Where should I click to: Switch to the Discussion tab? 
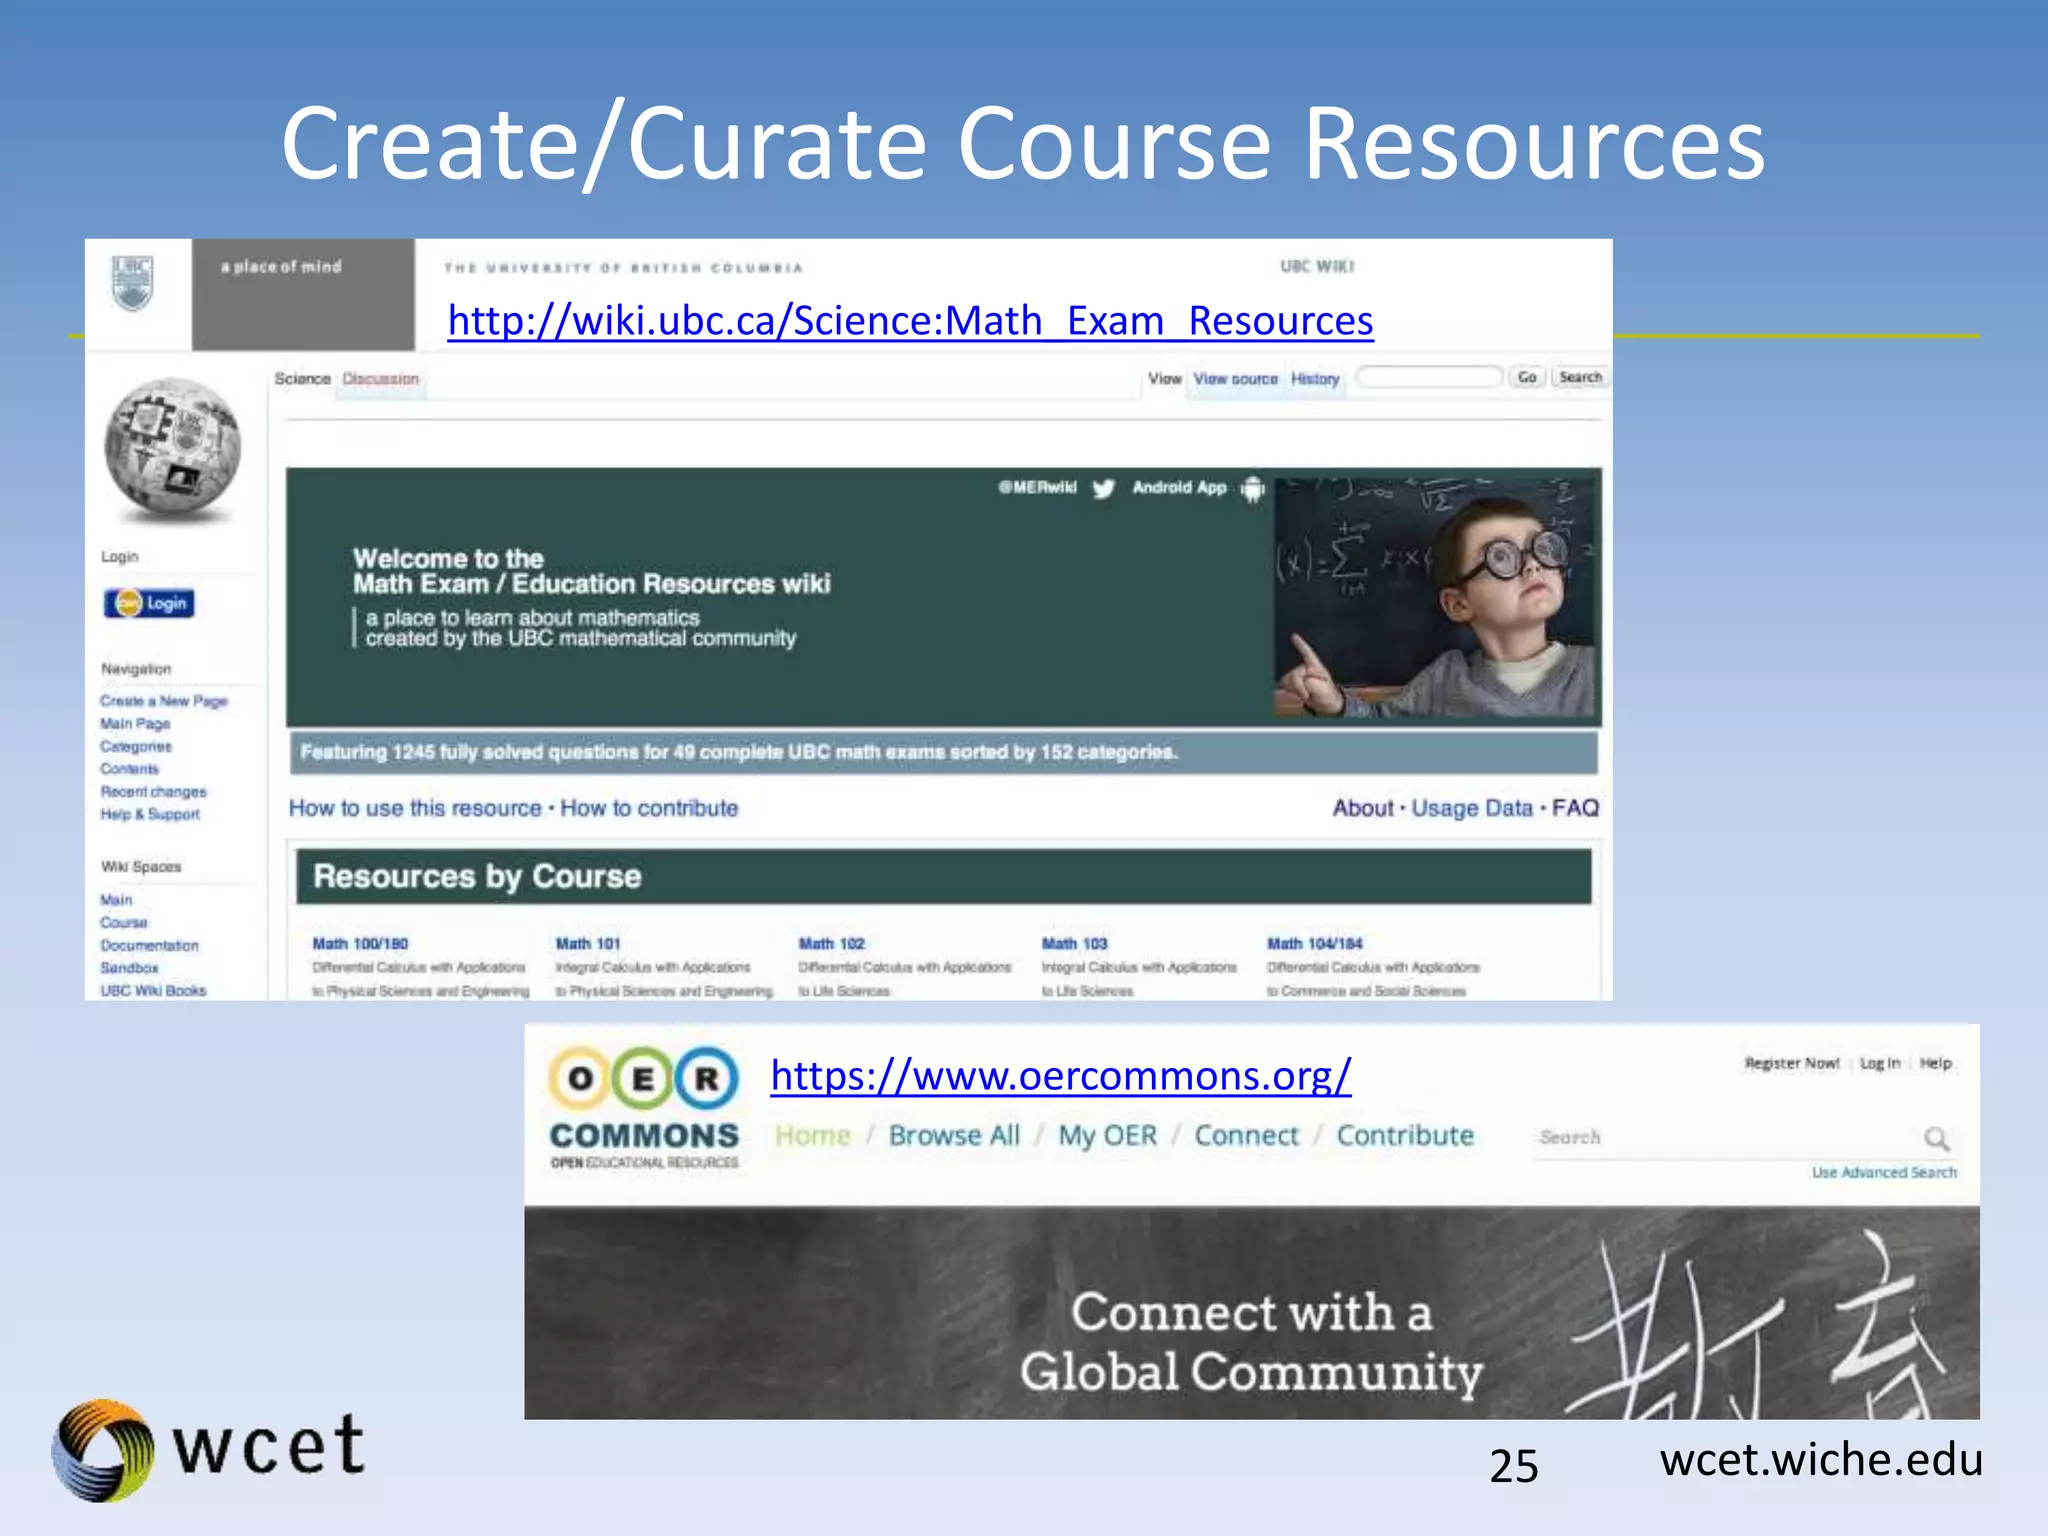pyautogui.click(x=380, y=378)
